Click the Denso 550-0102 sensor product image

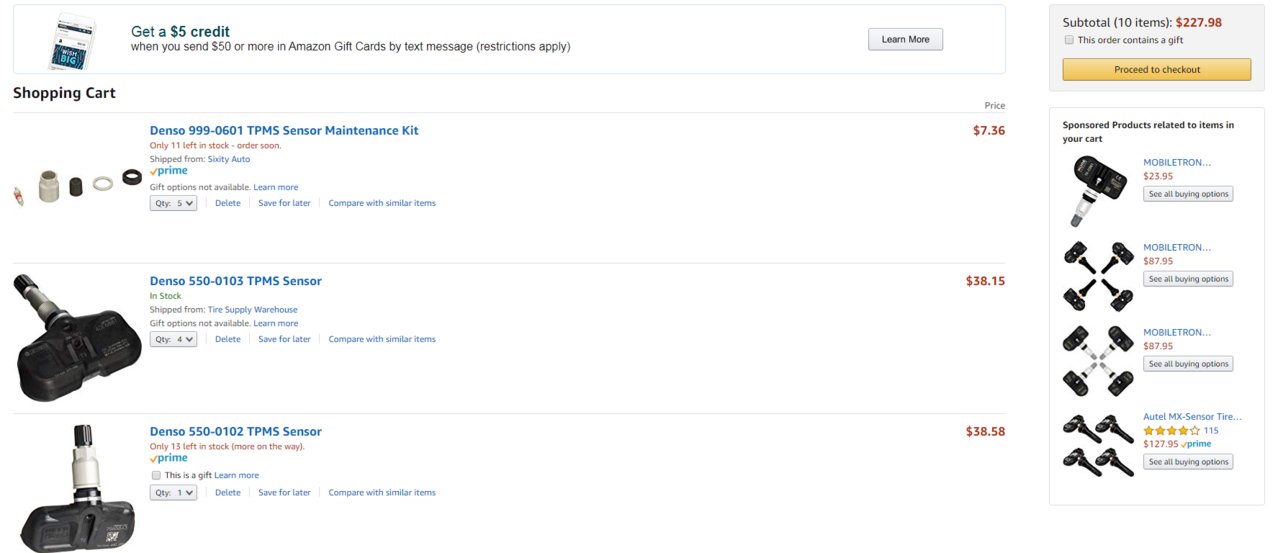[78, 488]
